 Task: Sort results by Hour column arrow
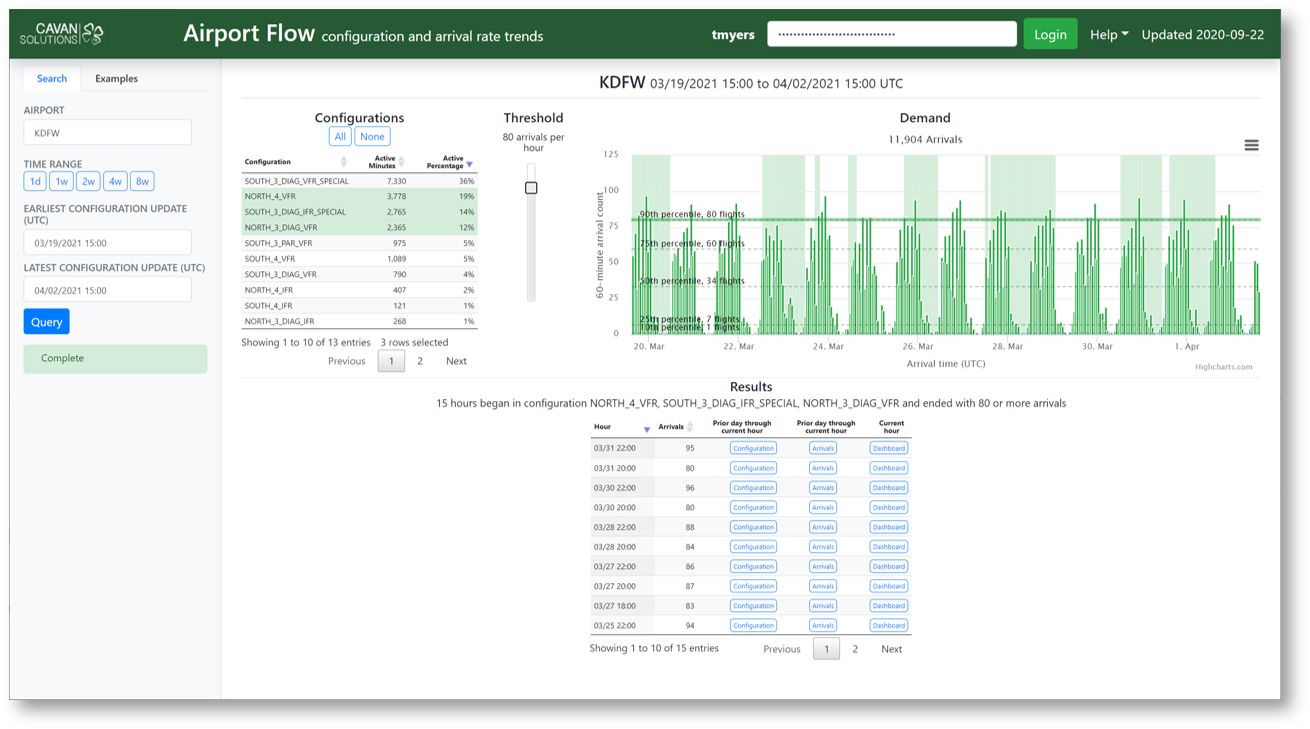pyautogui.click(x=646, y=428)
